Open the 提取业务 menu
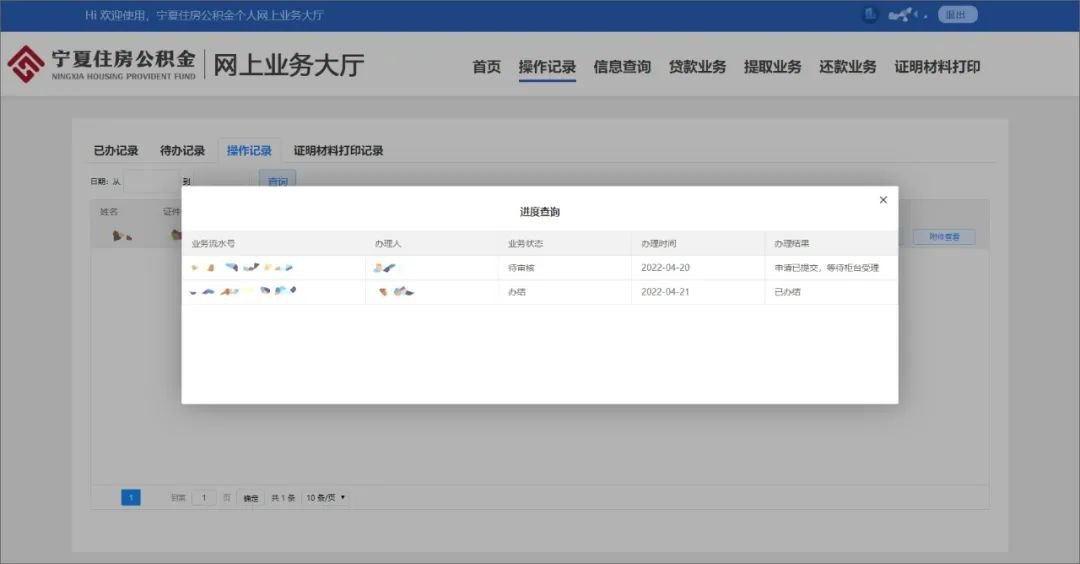1080x564 pixels. [773, 67]
